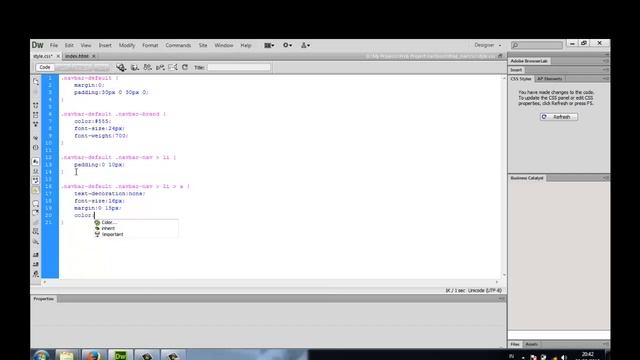Switch to the AP Elements panel tab
640x360 pixels.
(x=549, y=79)
